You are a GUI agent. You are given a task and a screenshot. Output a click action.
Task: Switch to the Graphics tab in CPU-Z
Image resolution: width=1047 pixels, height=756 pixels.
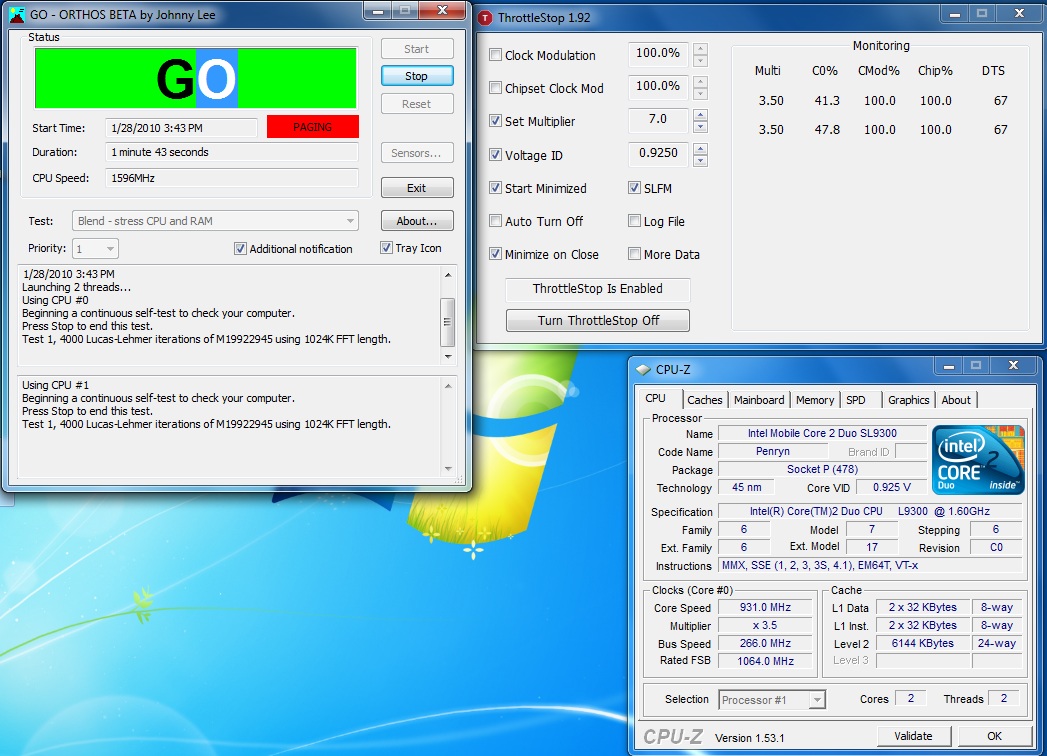908,400
